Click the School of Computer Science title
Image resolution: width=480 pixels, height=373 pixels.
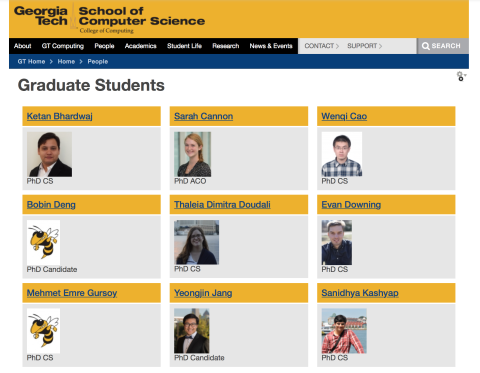(142, 16)
